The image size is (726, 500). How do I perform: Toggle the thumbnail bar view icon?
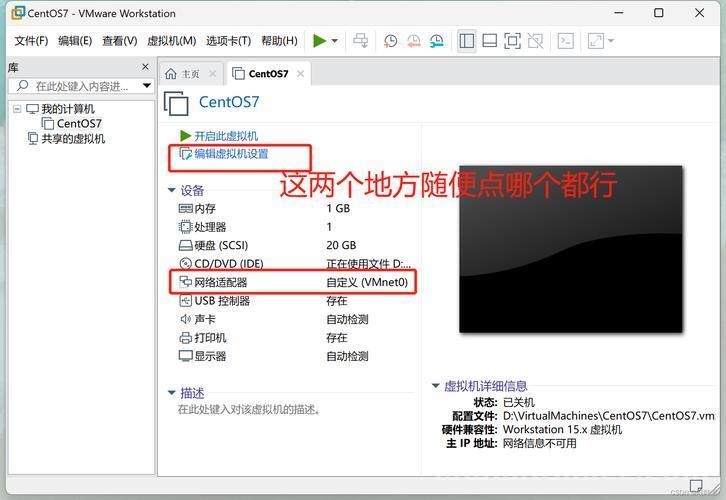[489, 41]
